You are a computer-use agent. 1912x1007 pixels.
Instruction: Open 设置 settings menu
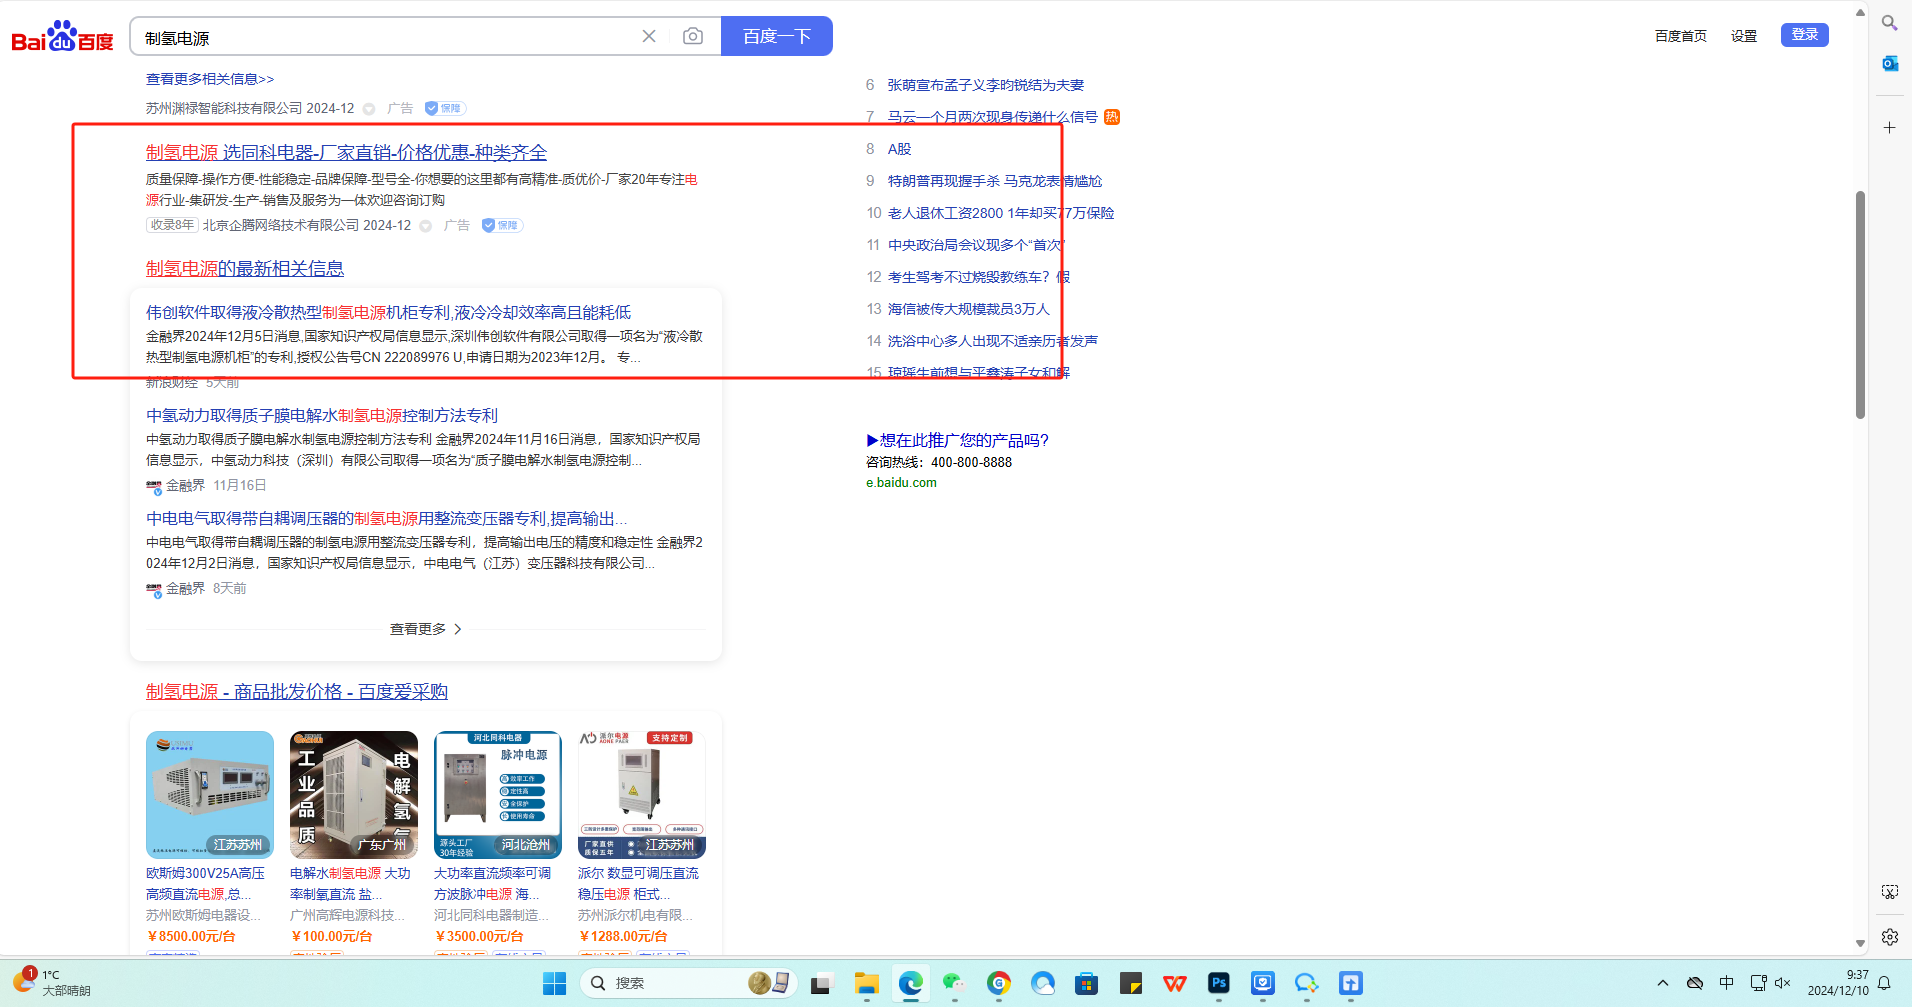pyautogui.click(x=1744, y=36)
